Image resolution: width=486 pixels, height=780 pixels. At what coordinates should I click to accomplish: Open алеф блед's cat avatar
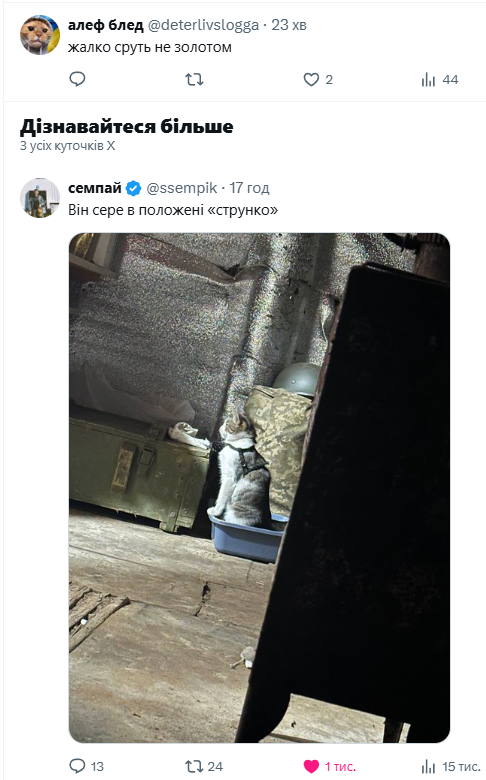click(x=39, y=35)
